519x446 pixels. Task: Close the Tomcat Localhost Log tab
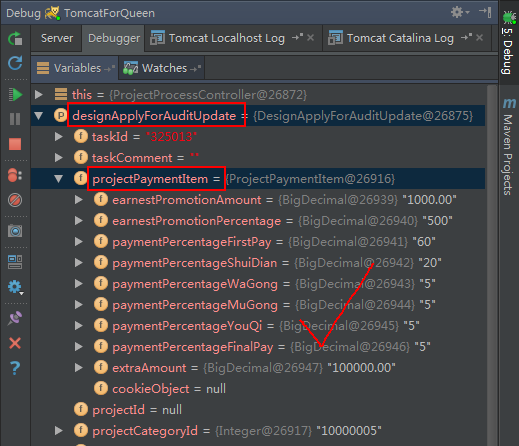[x=310, y=38]
